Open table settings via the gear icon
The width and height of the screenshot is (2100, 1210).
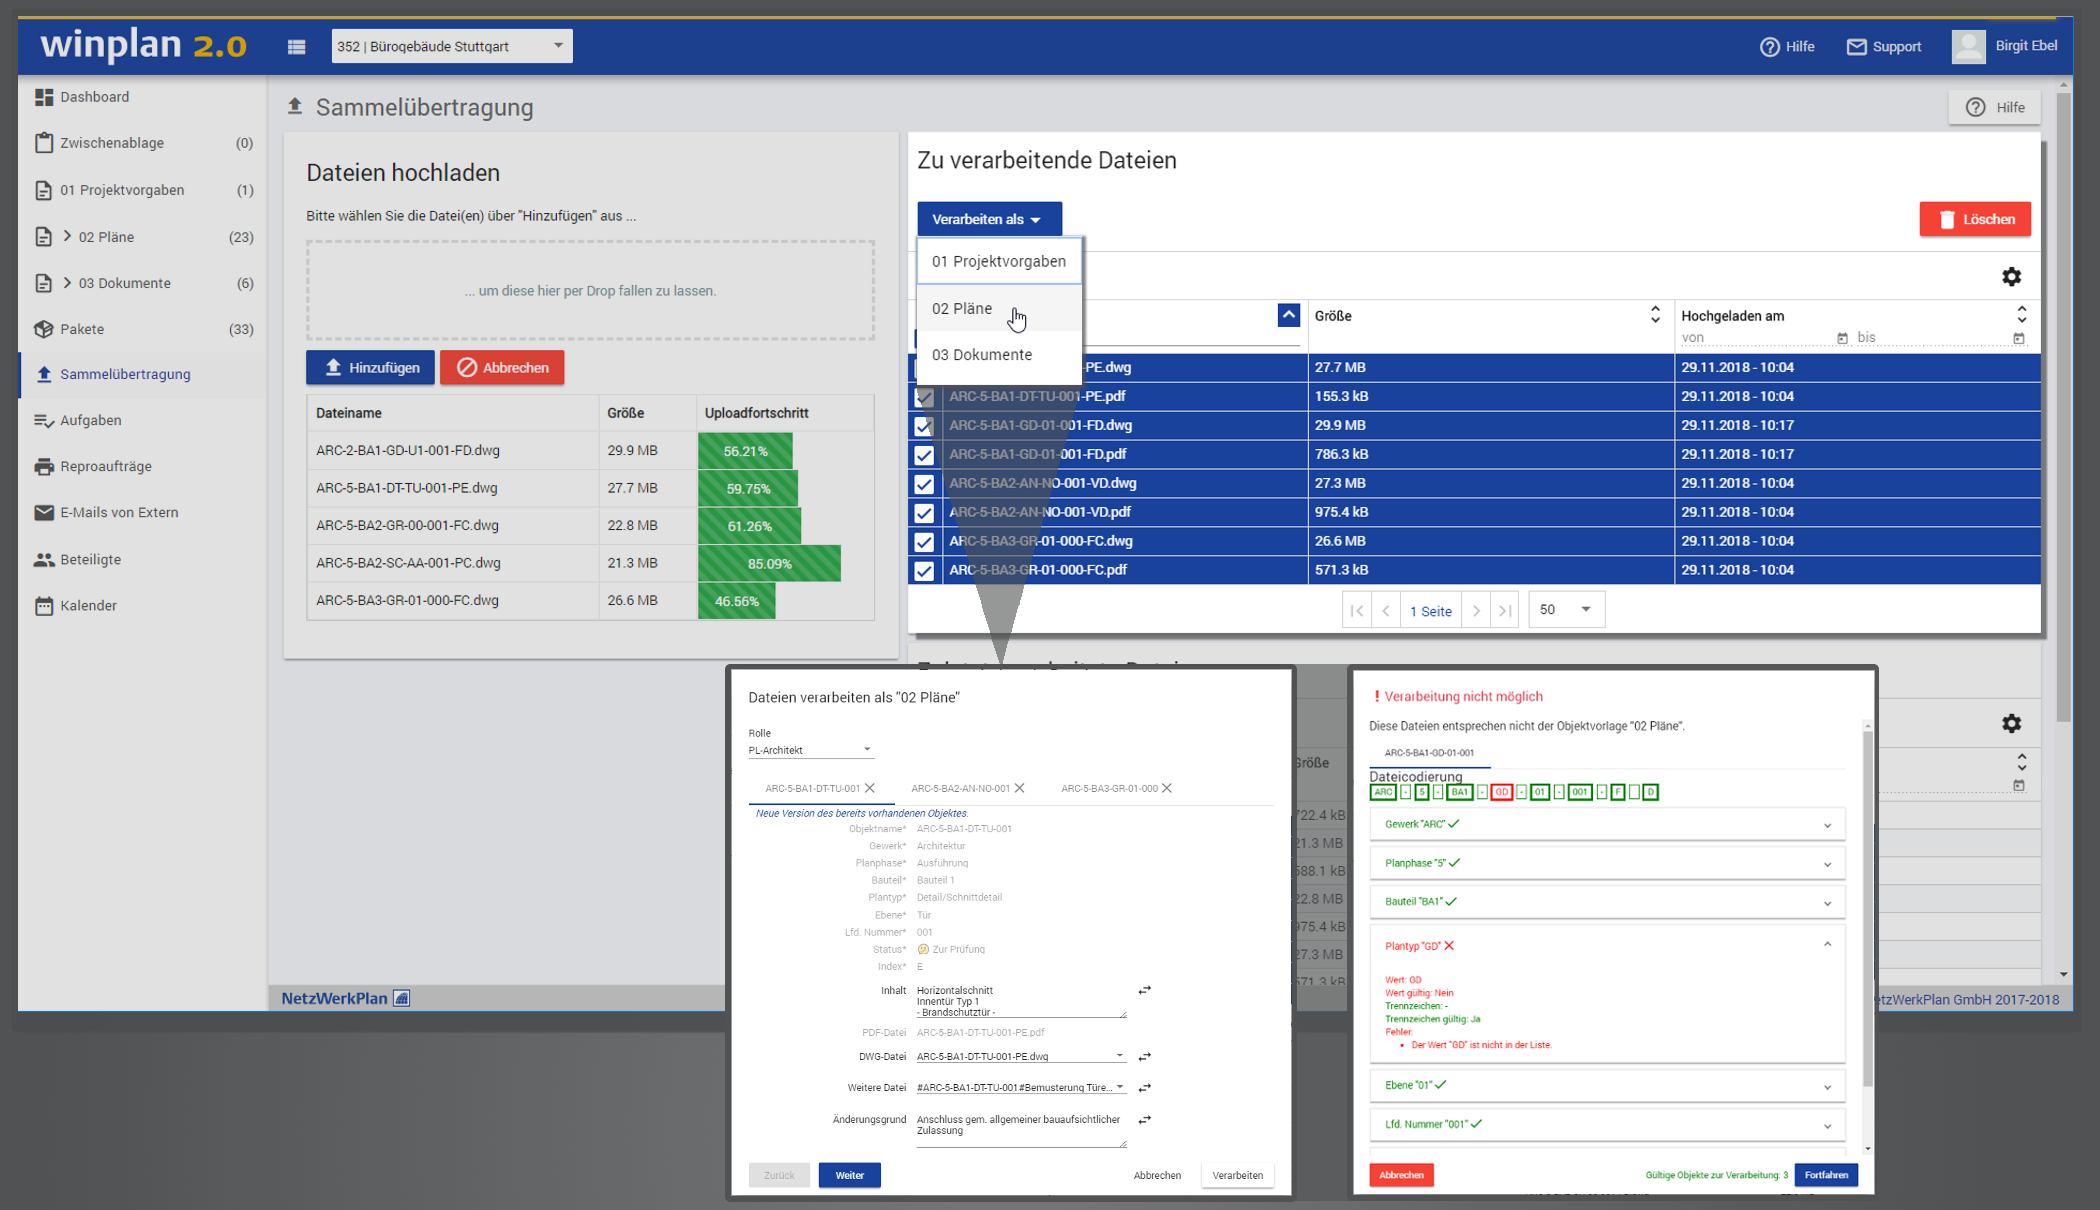pos(2012,276)
